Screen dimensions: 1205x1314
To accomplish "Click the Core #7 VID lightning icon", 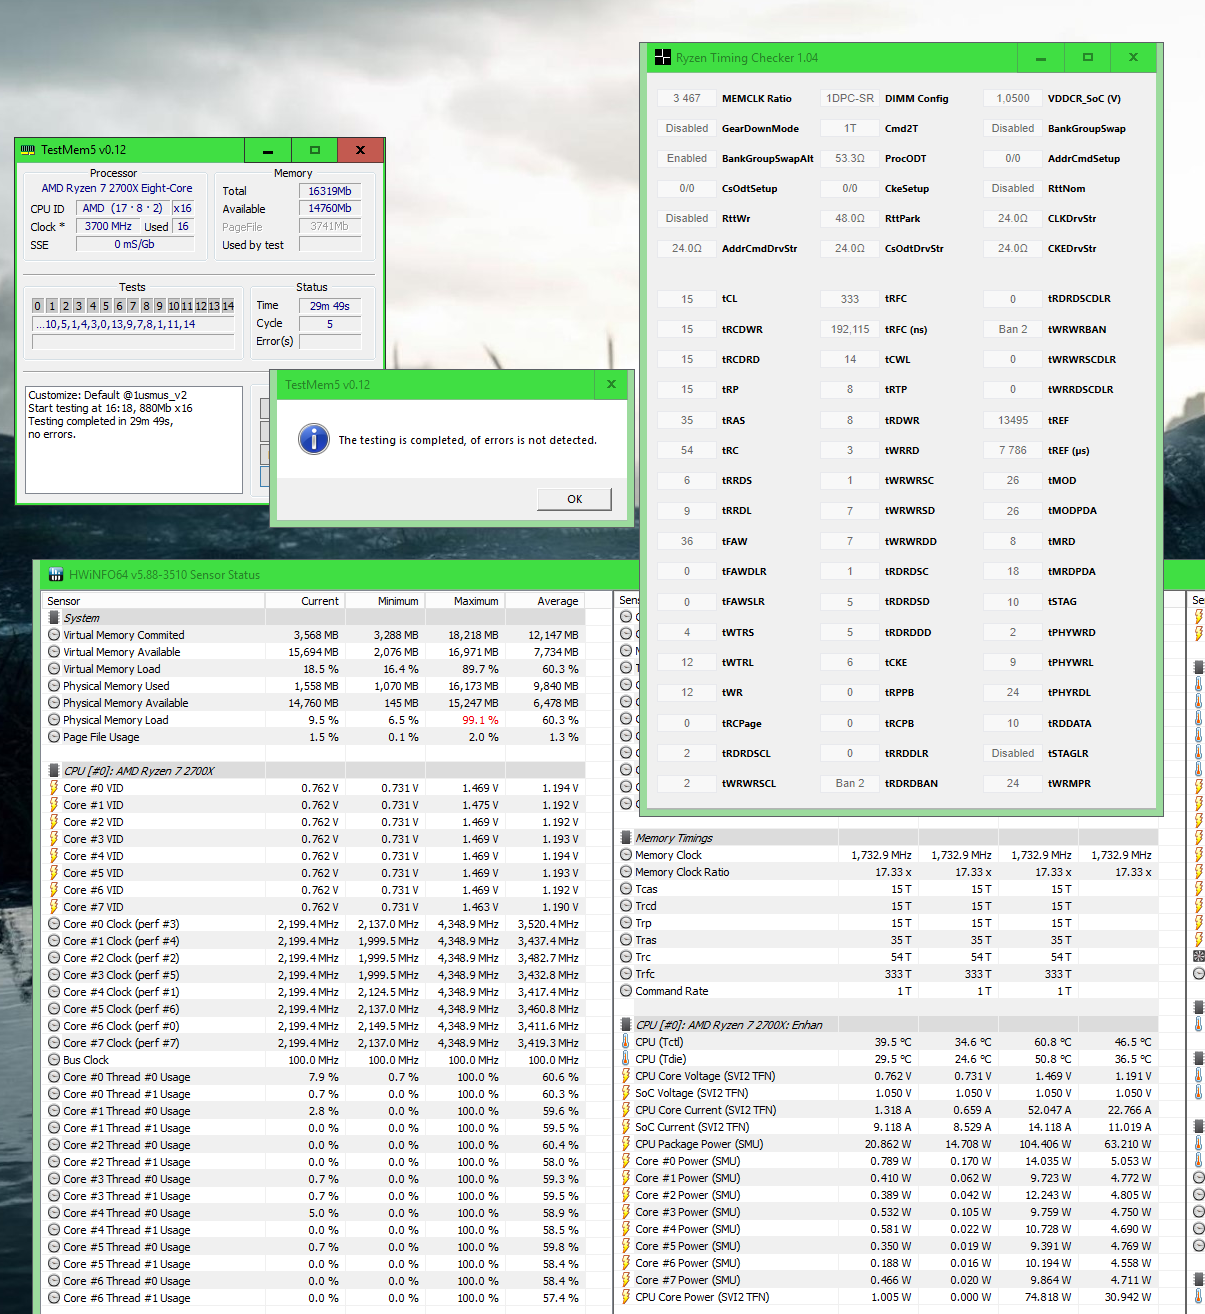I will click(54, 907).
